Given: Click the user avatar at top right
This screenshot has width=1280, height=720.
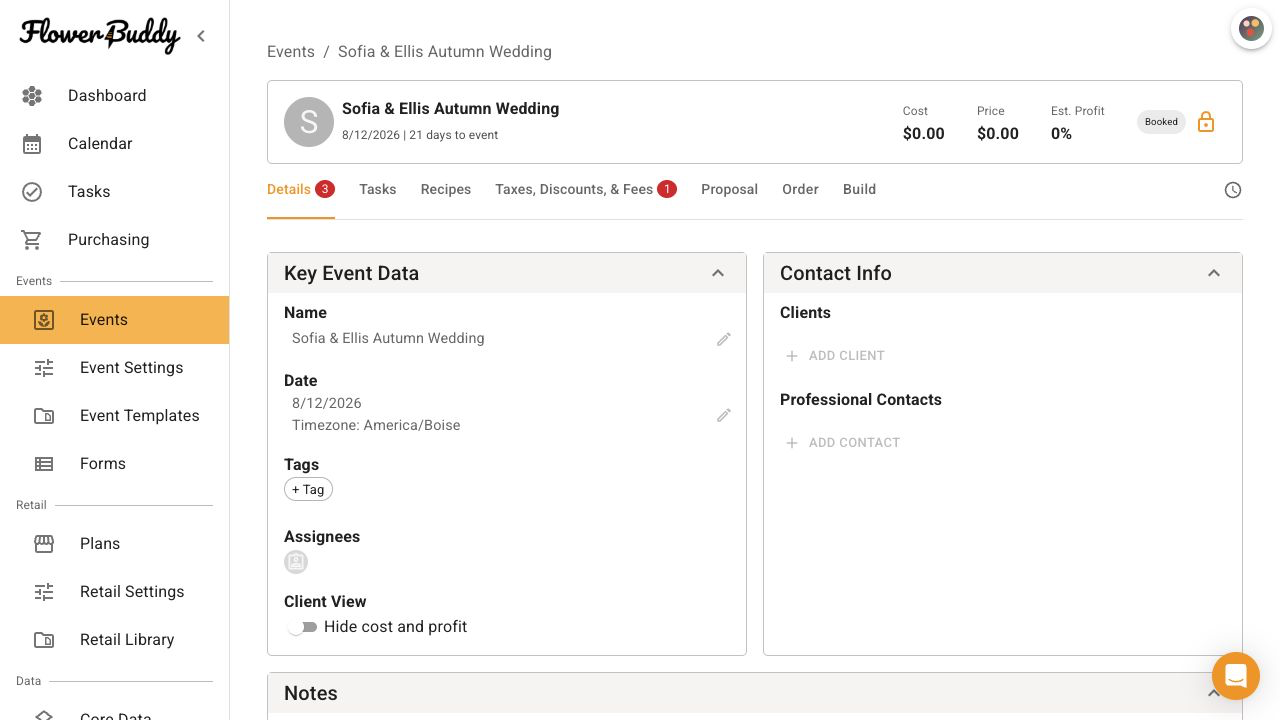Looking at the screenshot, I should 1251,28.
